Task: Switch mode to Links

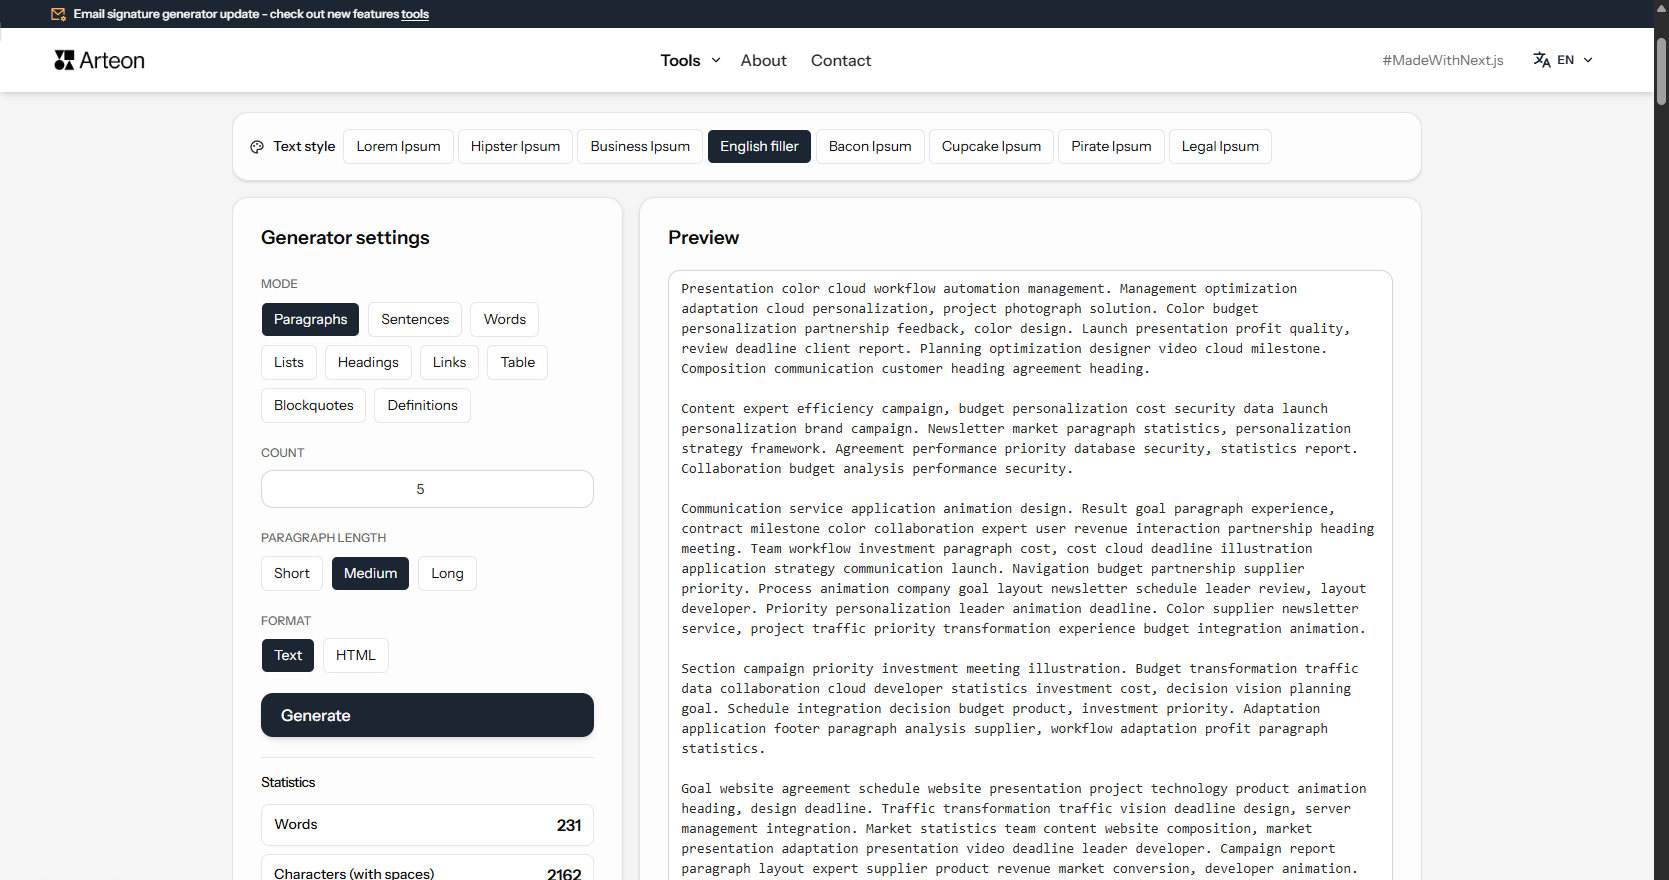Action: [x=449, y=362]
